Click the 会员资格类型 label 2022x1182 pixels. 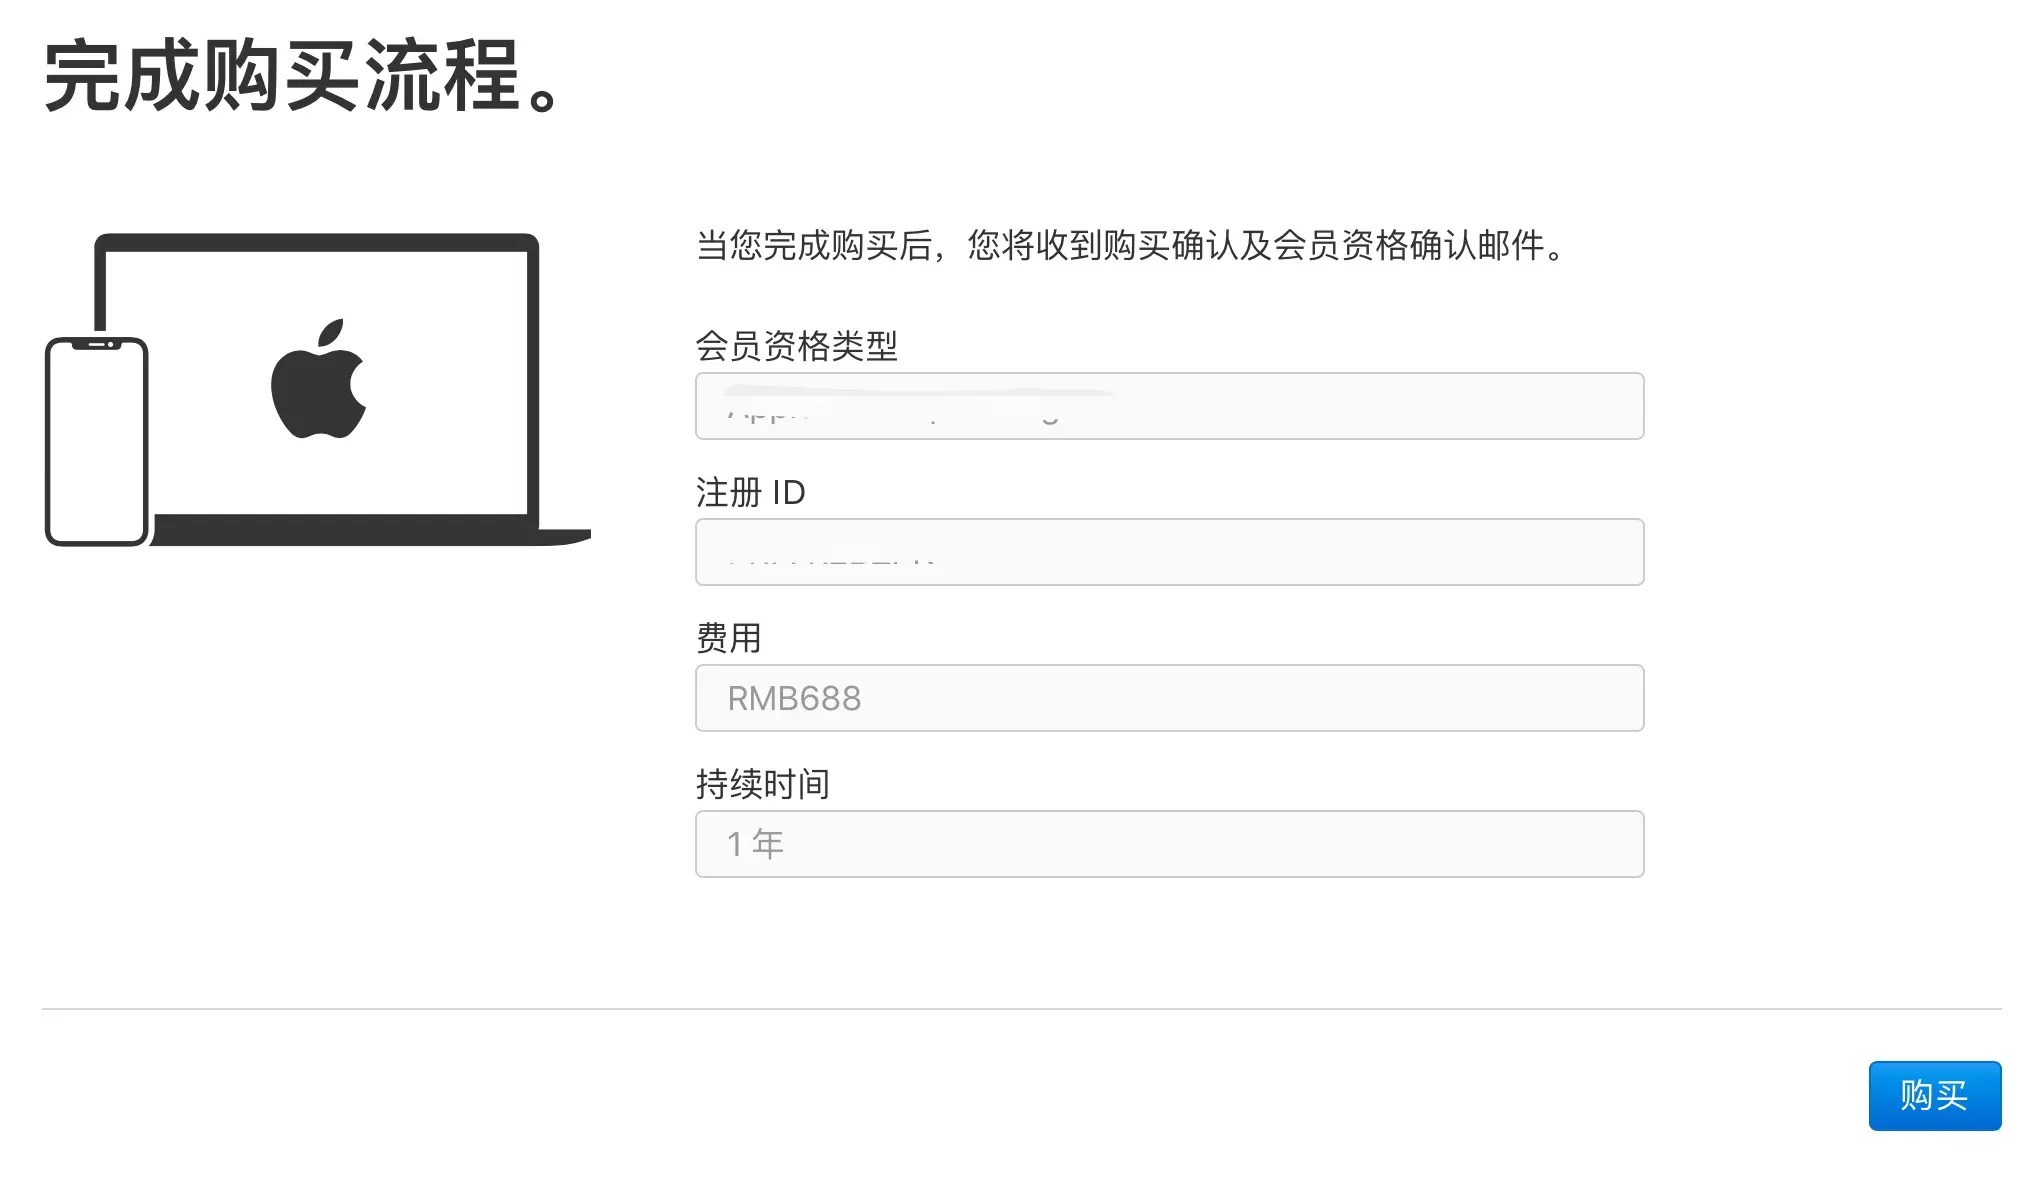pyautogui.click(x=796, y=346)
